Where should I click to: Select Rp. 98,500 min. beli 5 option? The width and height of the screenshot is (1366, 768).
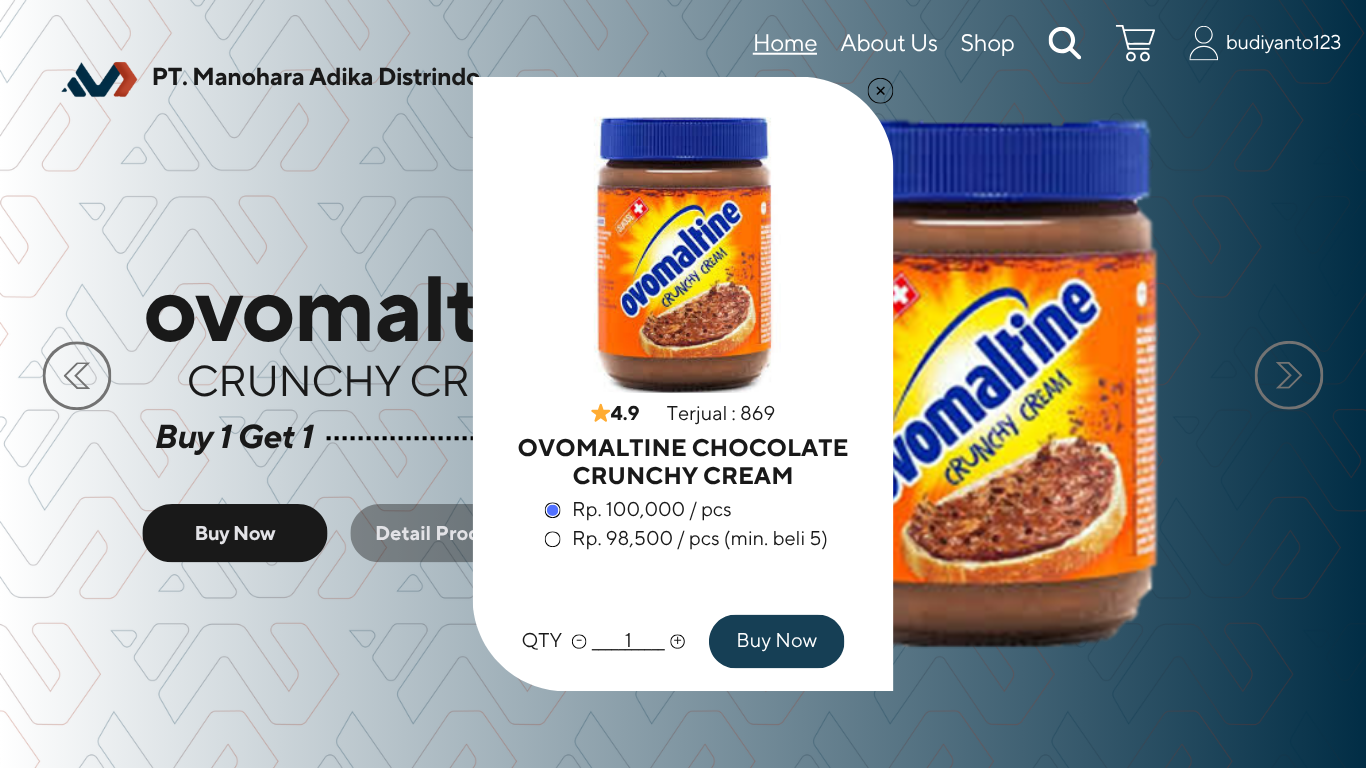(552, 540)
